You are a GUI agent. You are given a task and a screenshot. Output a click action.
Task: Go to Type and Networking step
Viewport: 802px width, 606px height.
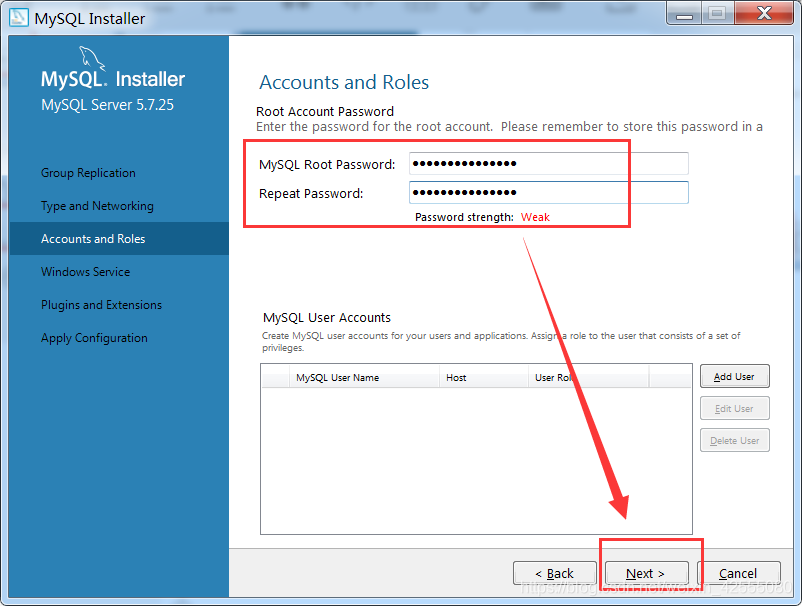point(97,206)
